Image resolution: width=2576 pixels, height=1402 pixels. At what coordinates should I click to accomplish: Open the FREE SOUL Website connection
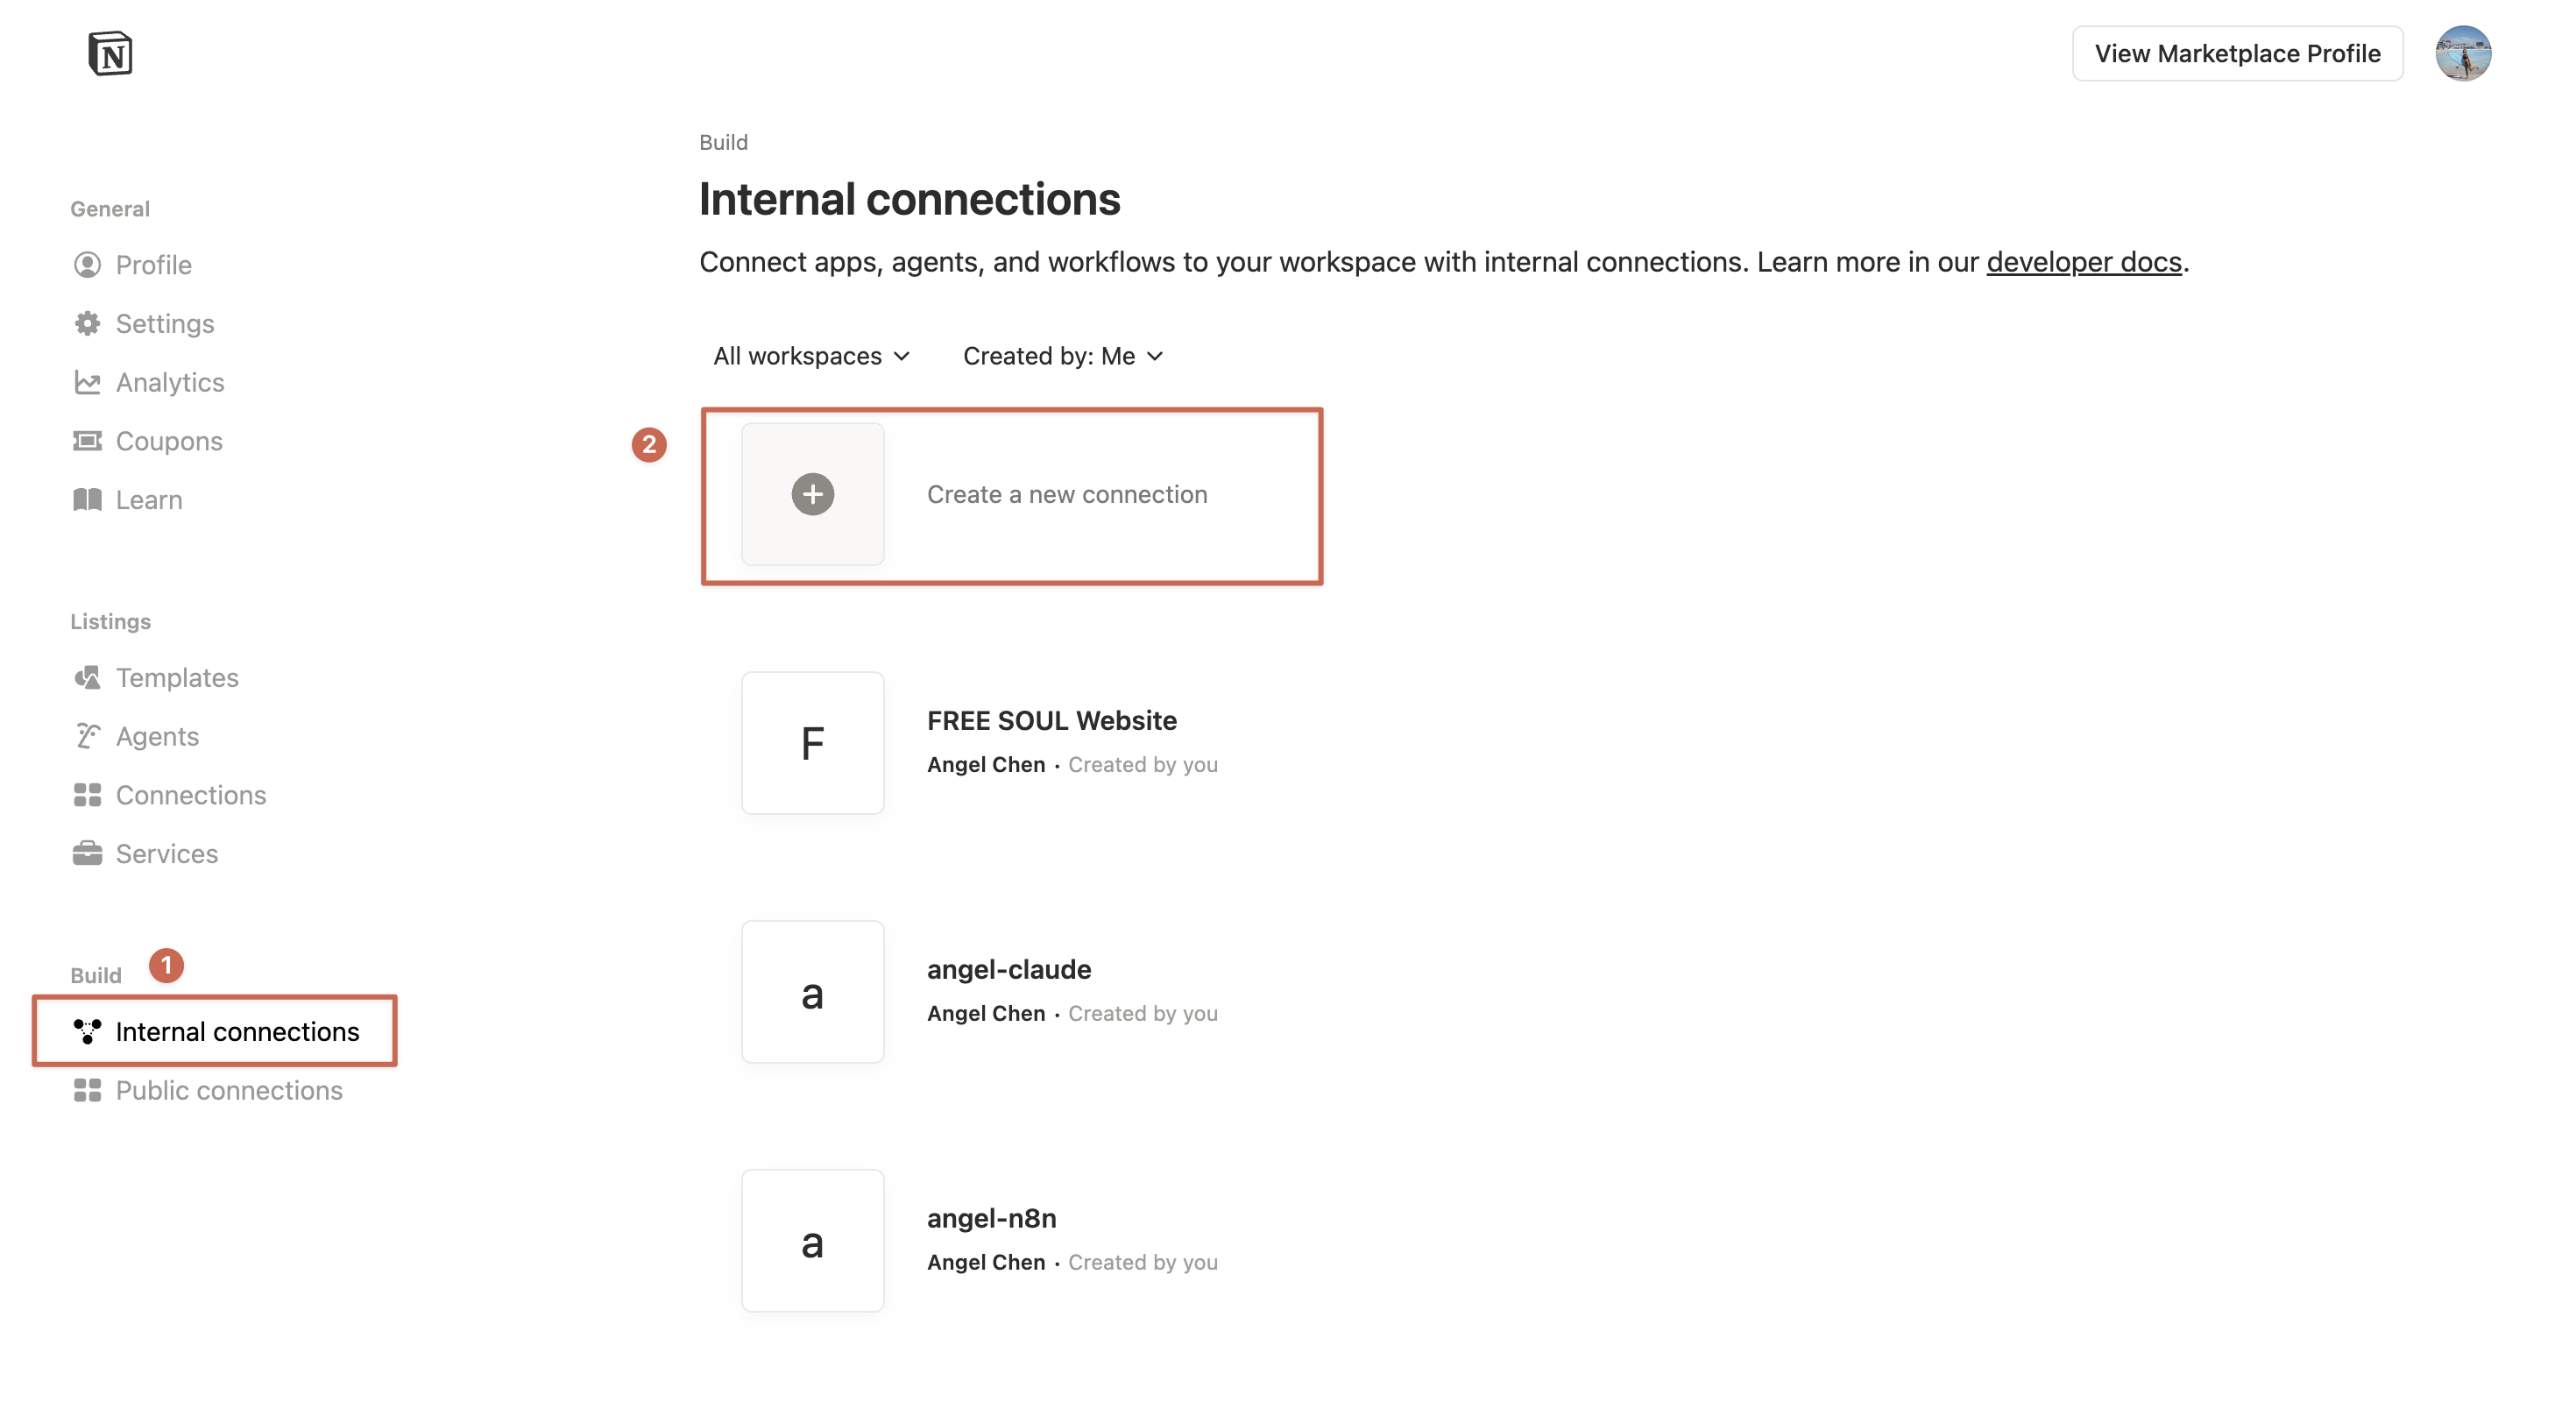coord(1050,720)
